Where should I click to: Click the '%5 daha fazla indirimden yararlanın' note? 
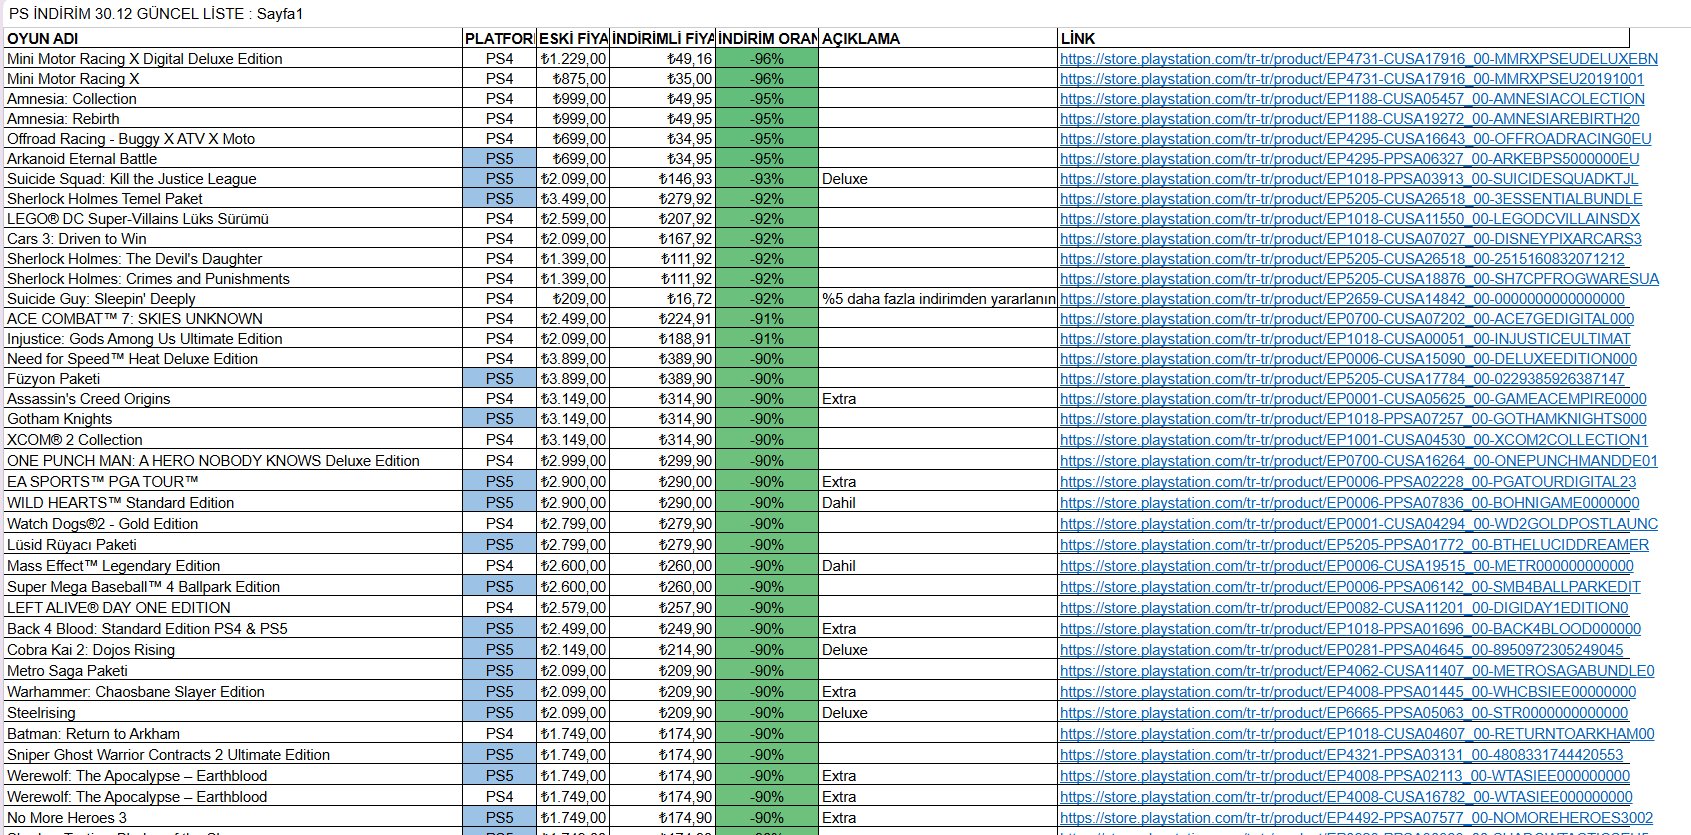(x=938, y=299)
